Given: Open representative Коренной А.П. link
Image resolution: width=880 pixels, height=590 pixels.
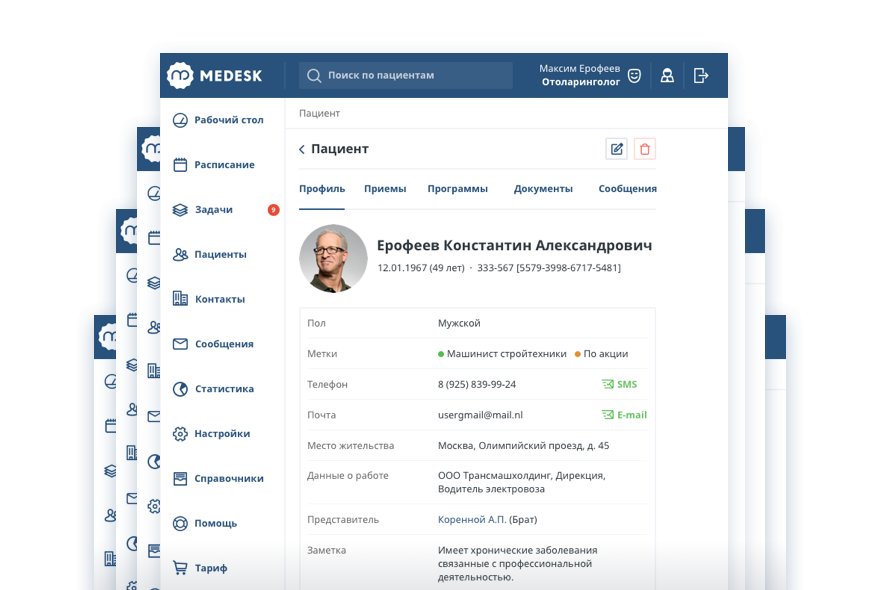Looking at the screenshot, I should [x=471, y=520].
